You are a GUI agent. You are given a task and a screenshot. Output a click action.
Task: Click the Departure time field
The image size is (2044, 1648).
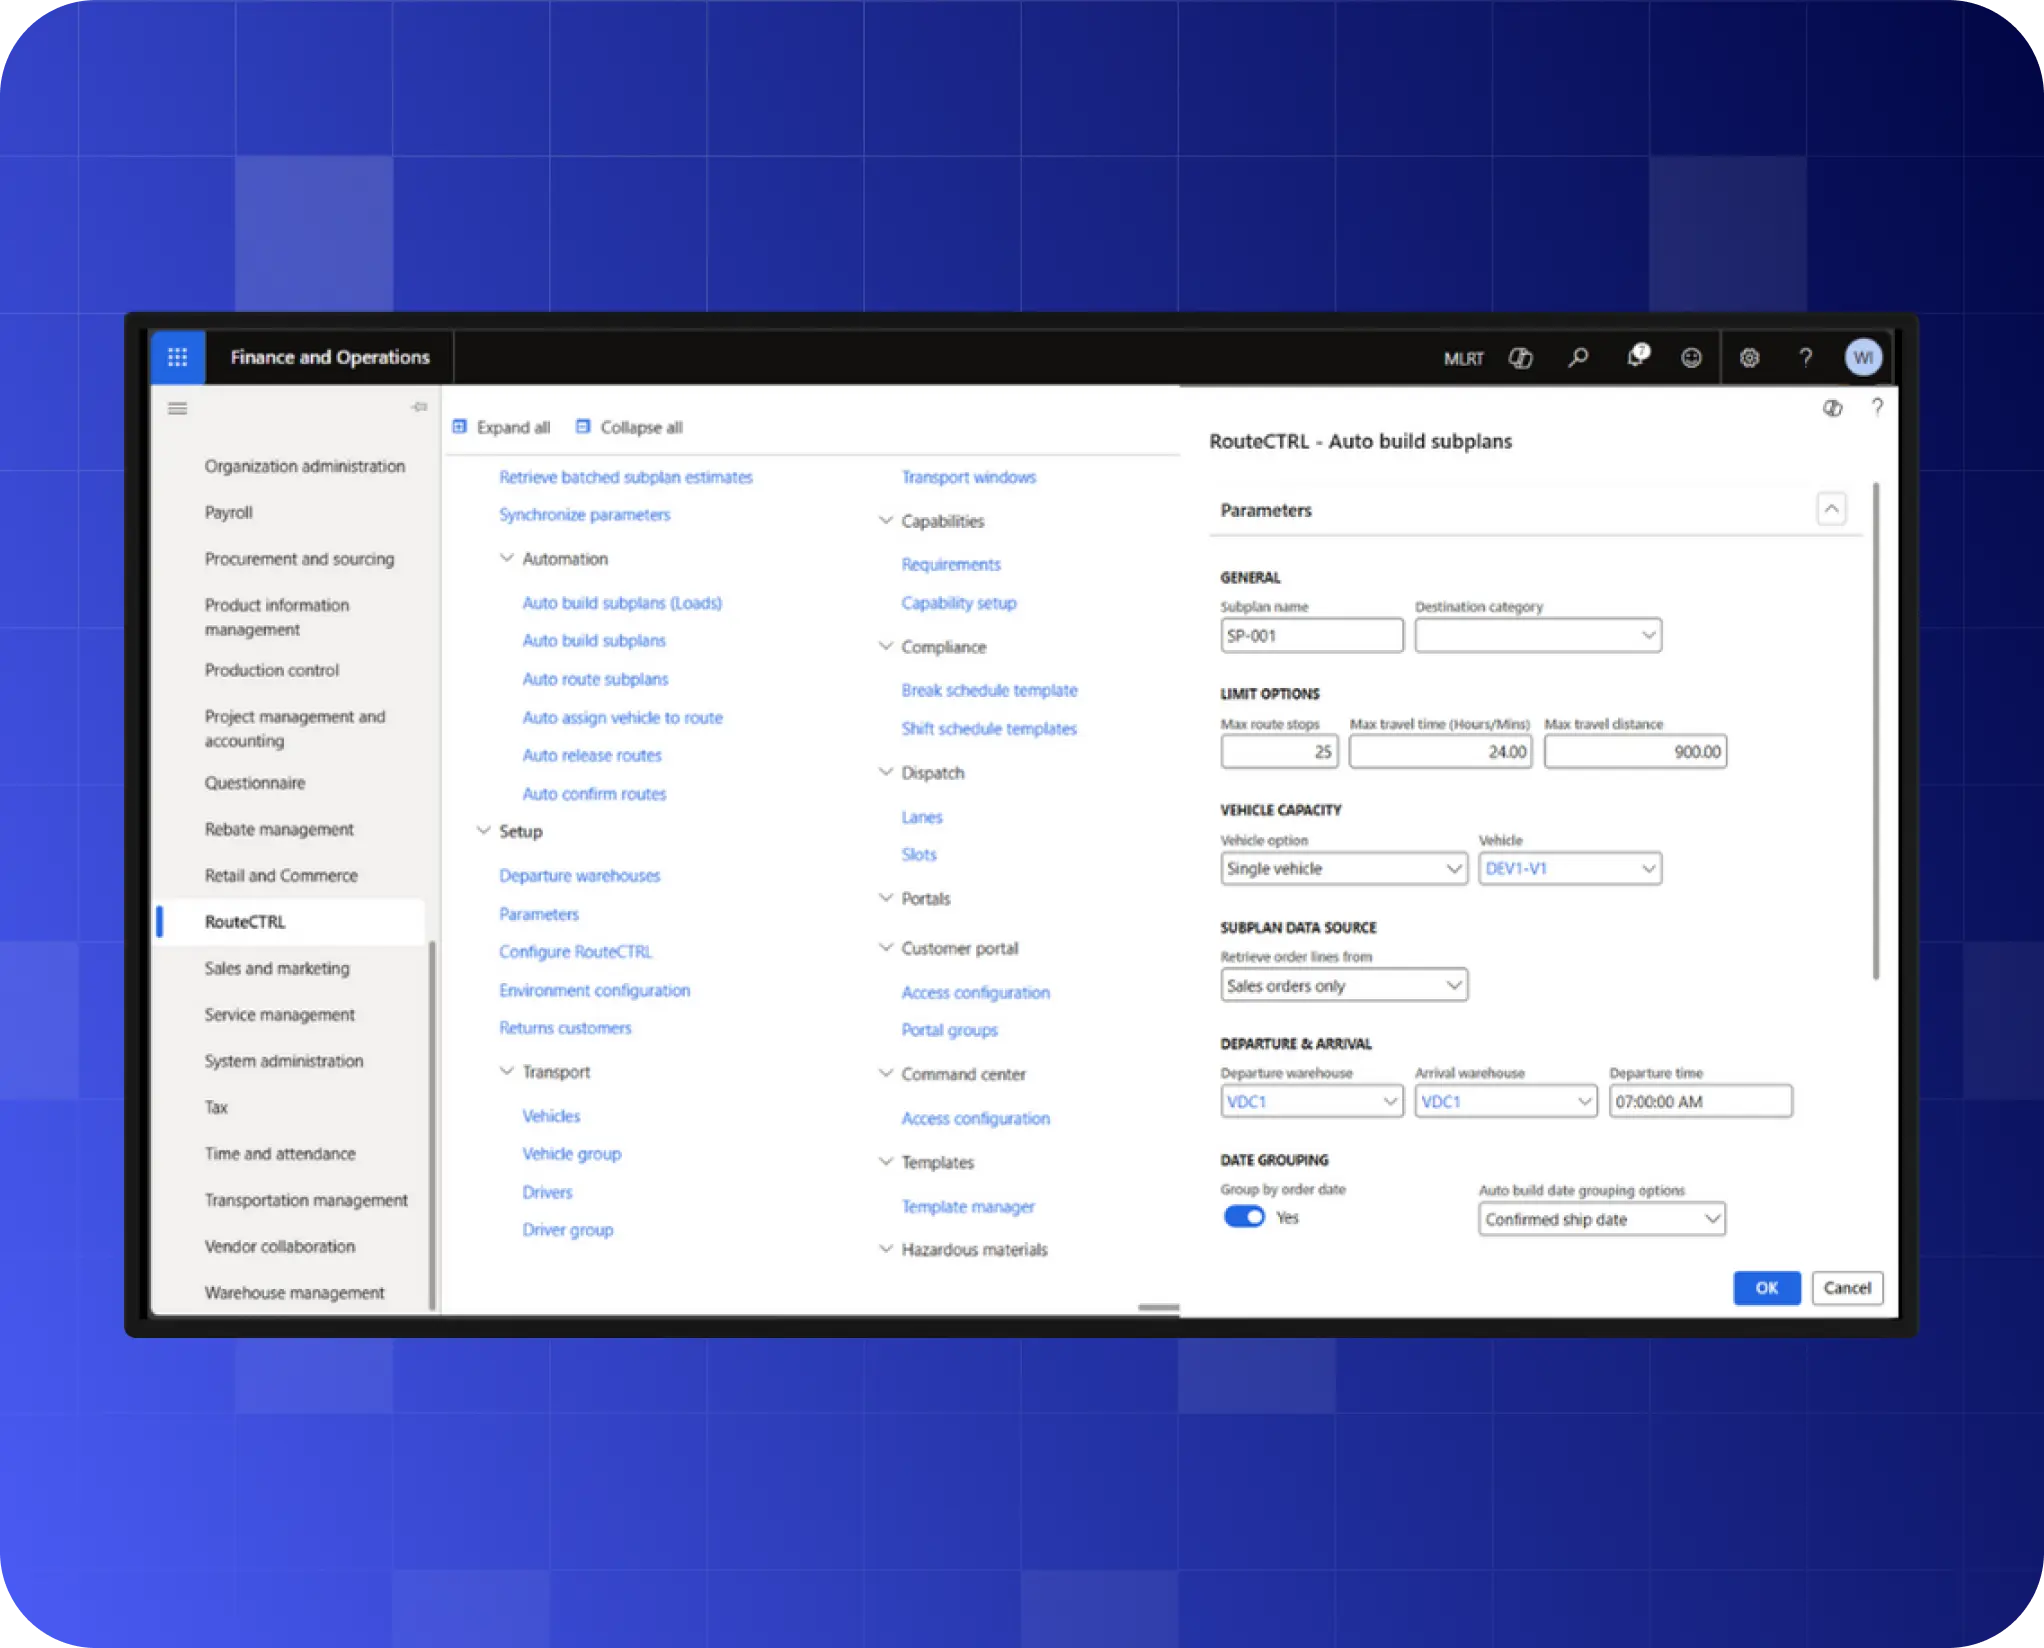[x=1700, y=1101]
